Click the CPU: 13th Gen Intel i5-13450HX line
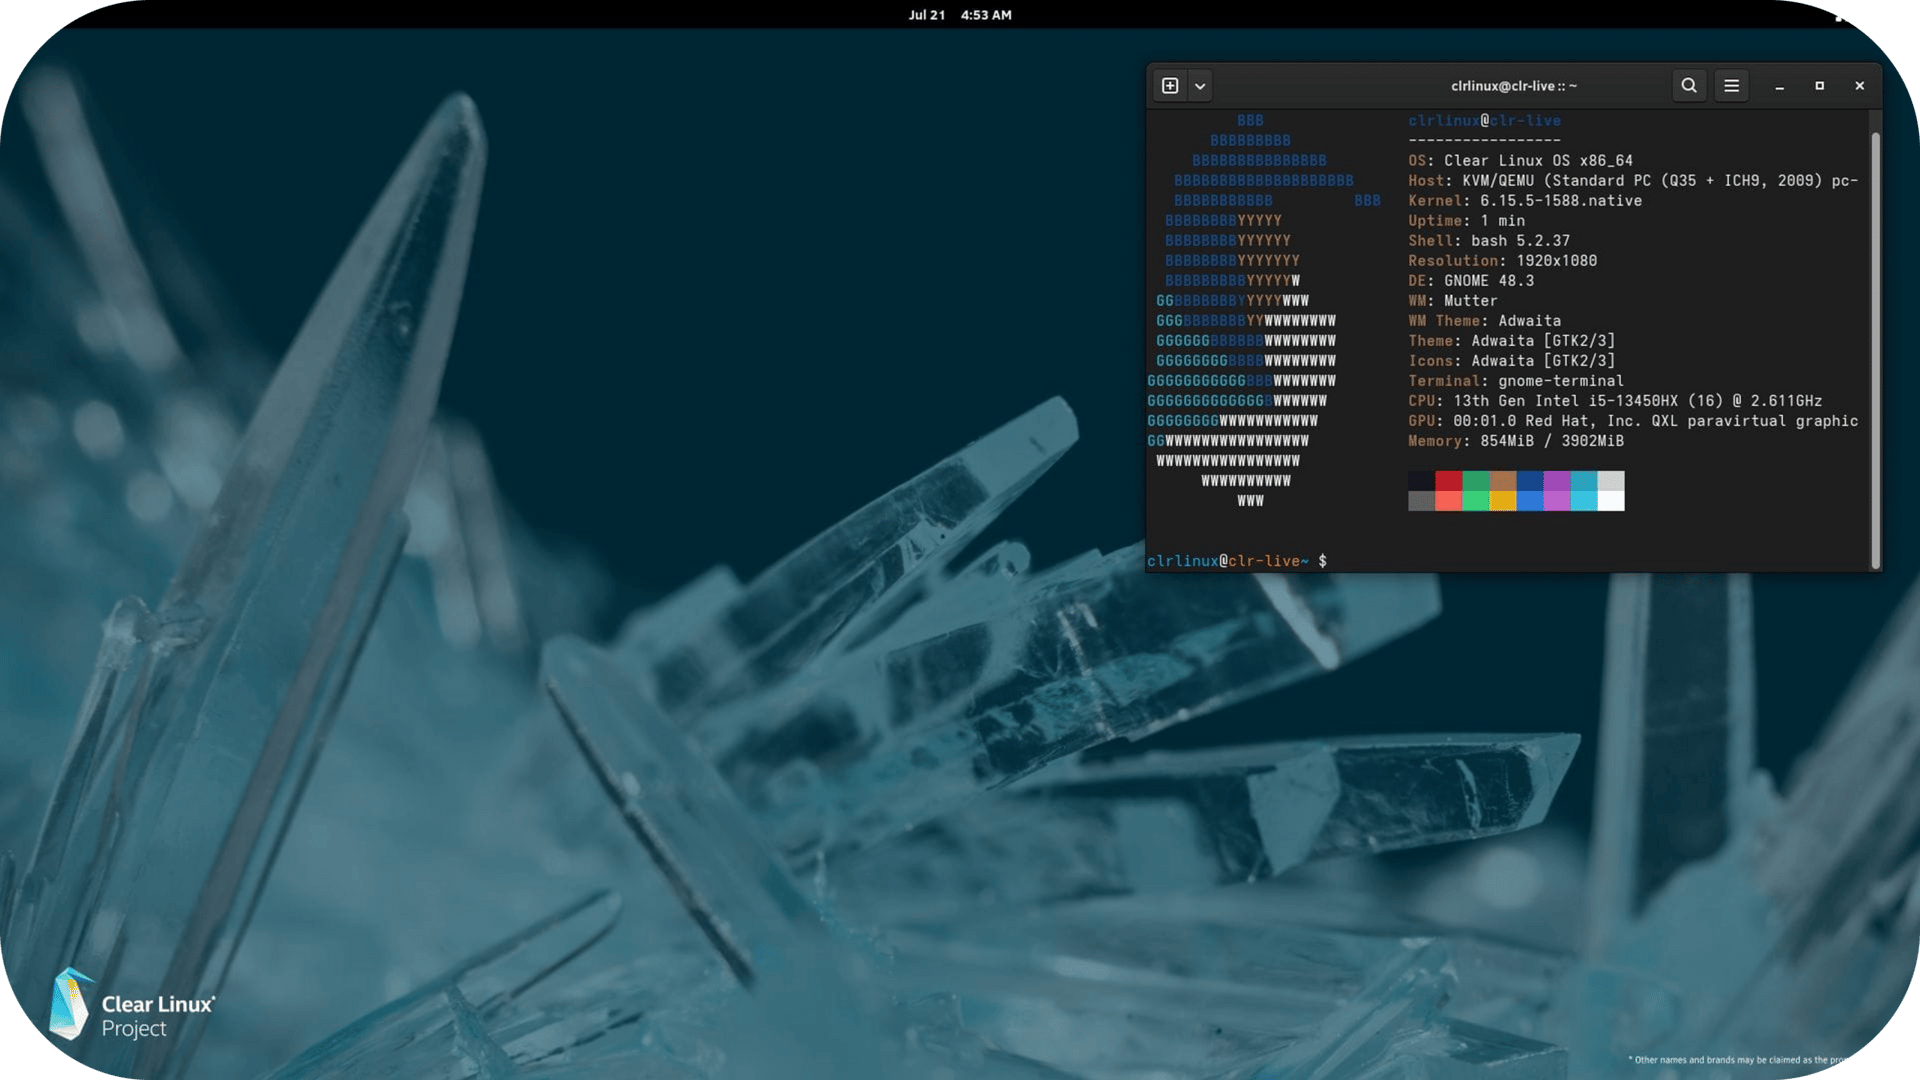 [x=1615, y=401]
